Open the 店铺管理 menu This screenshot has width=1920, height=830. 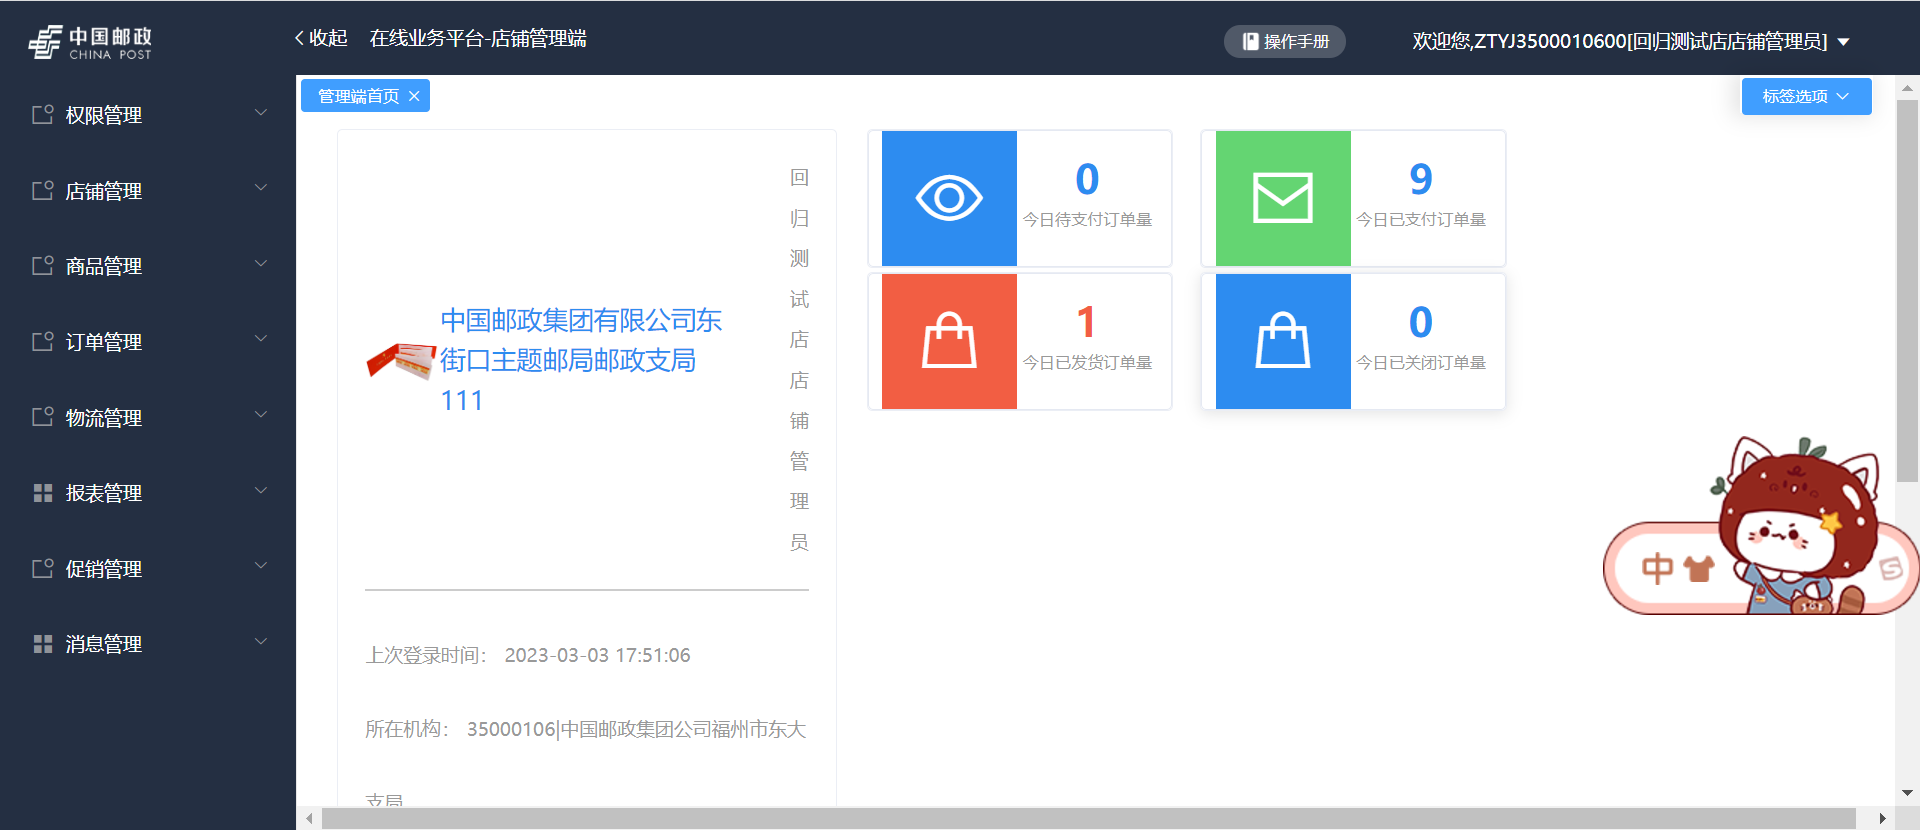coord(148,190)
